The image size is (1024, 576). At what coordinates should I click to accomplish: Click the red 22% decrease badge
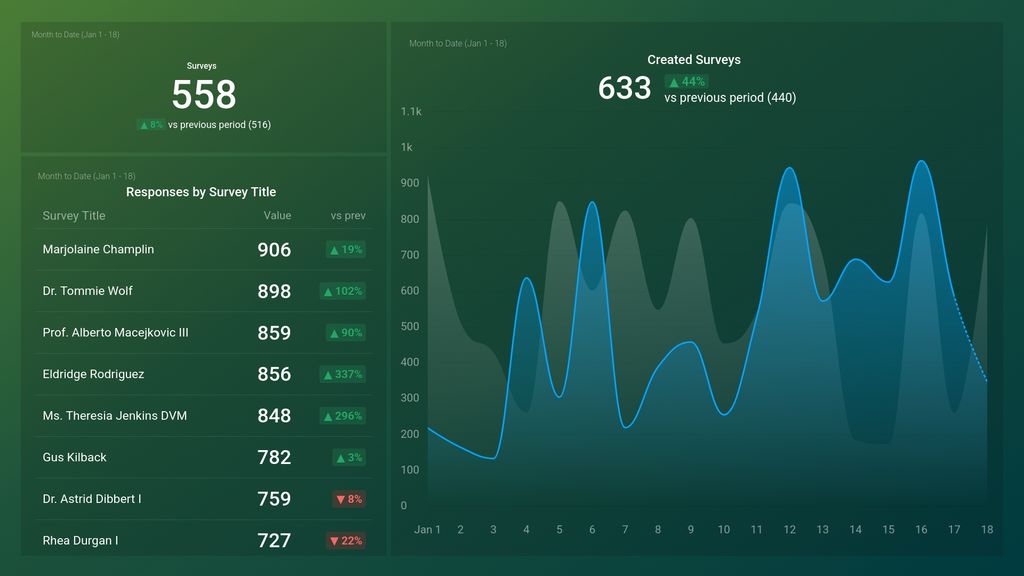click(346, 541)
